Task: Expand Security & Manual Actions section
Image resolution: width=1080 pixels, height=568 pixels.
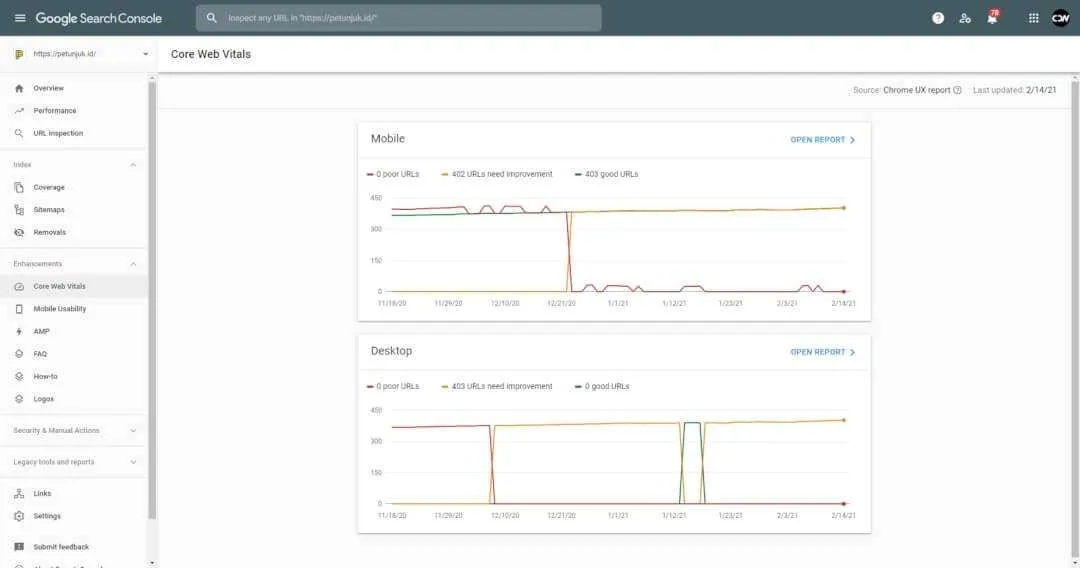Action: tap(133, 431)
